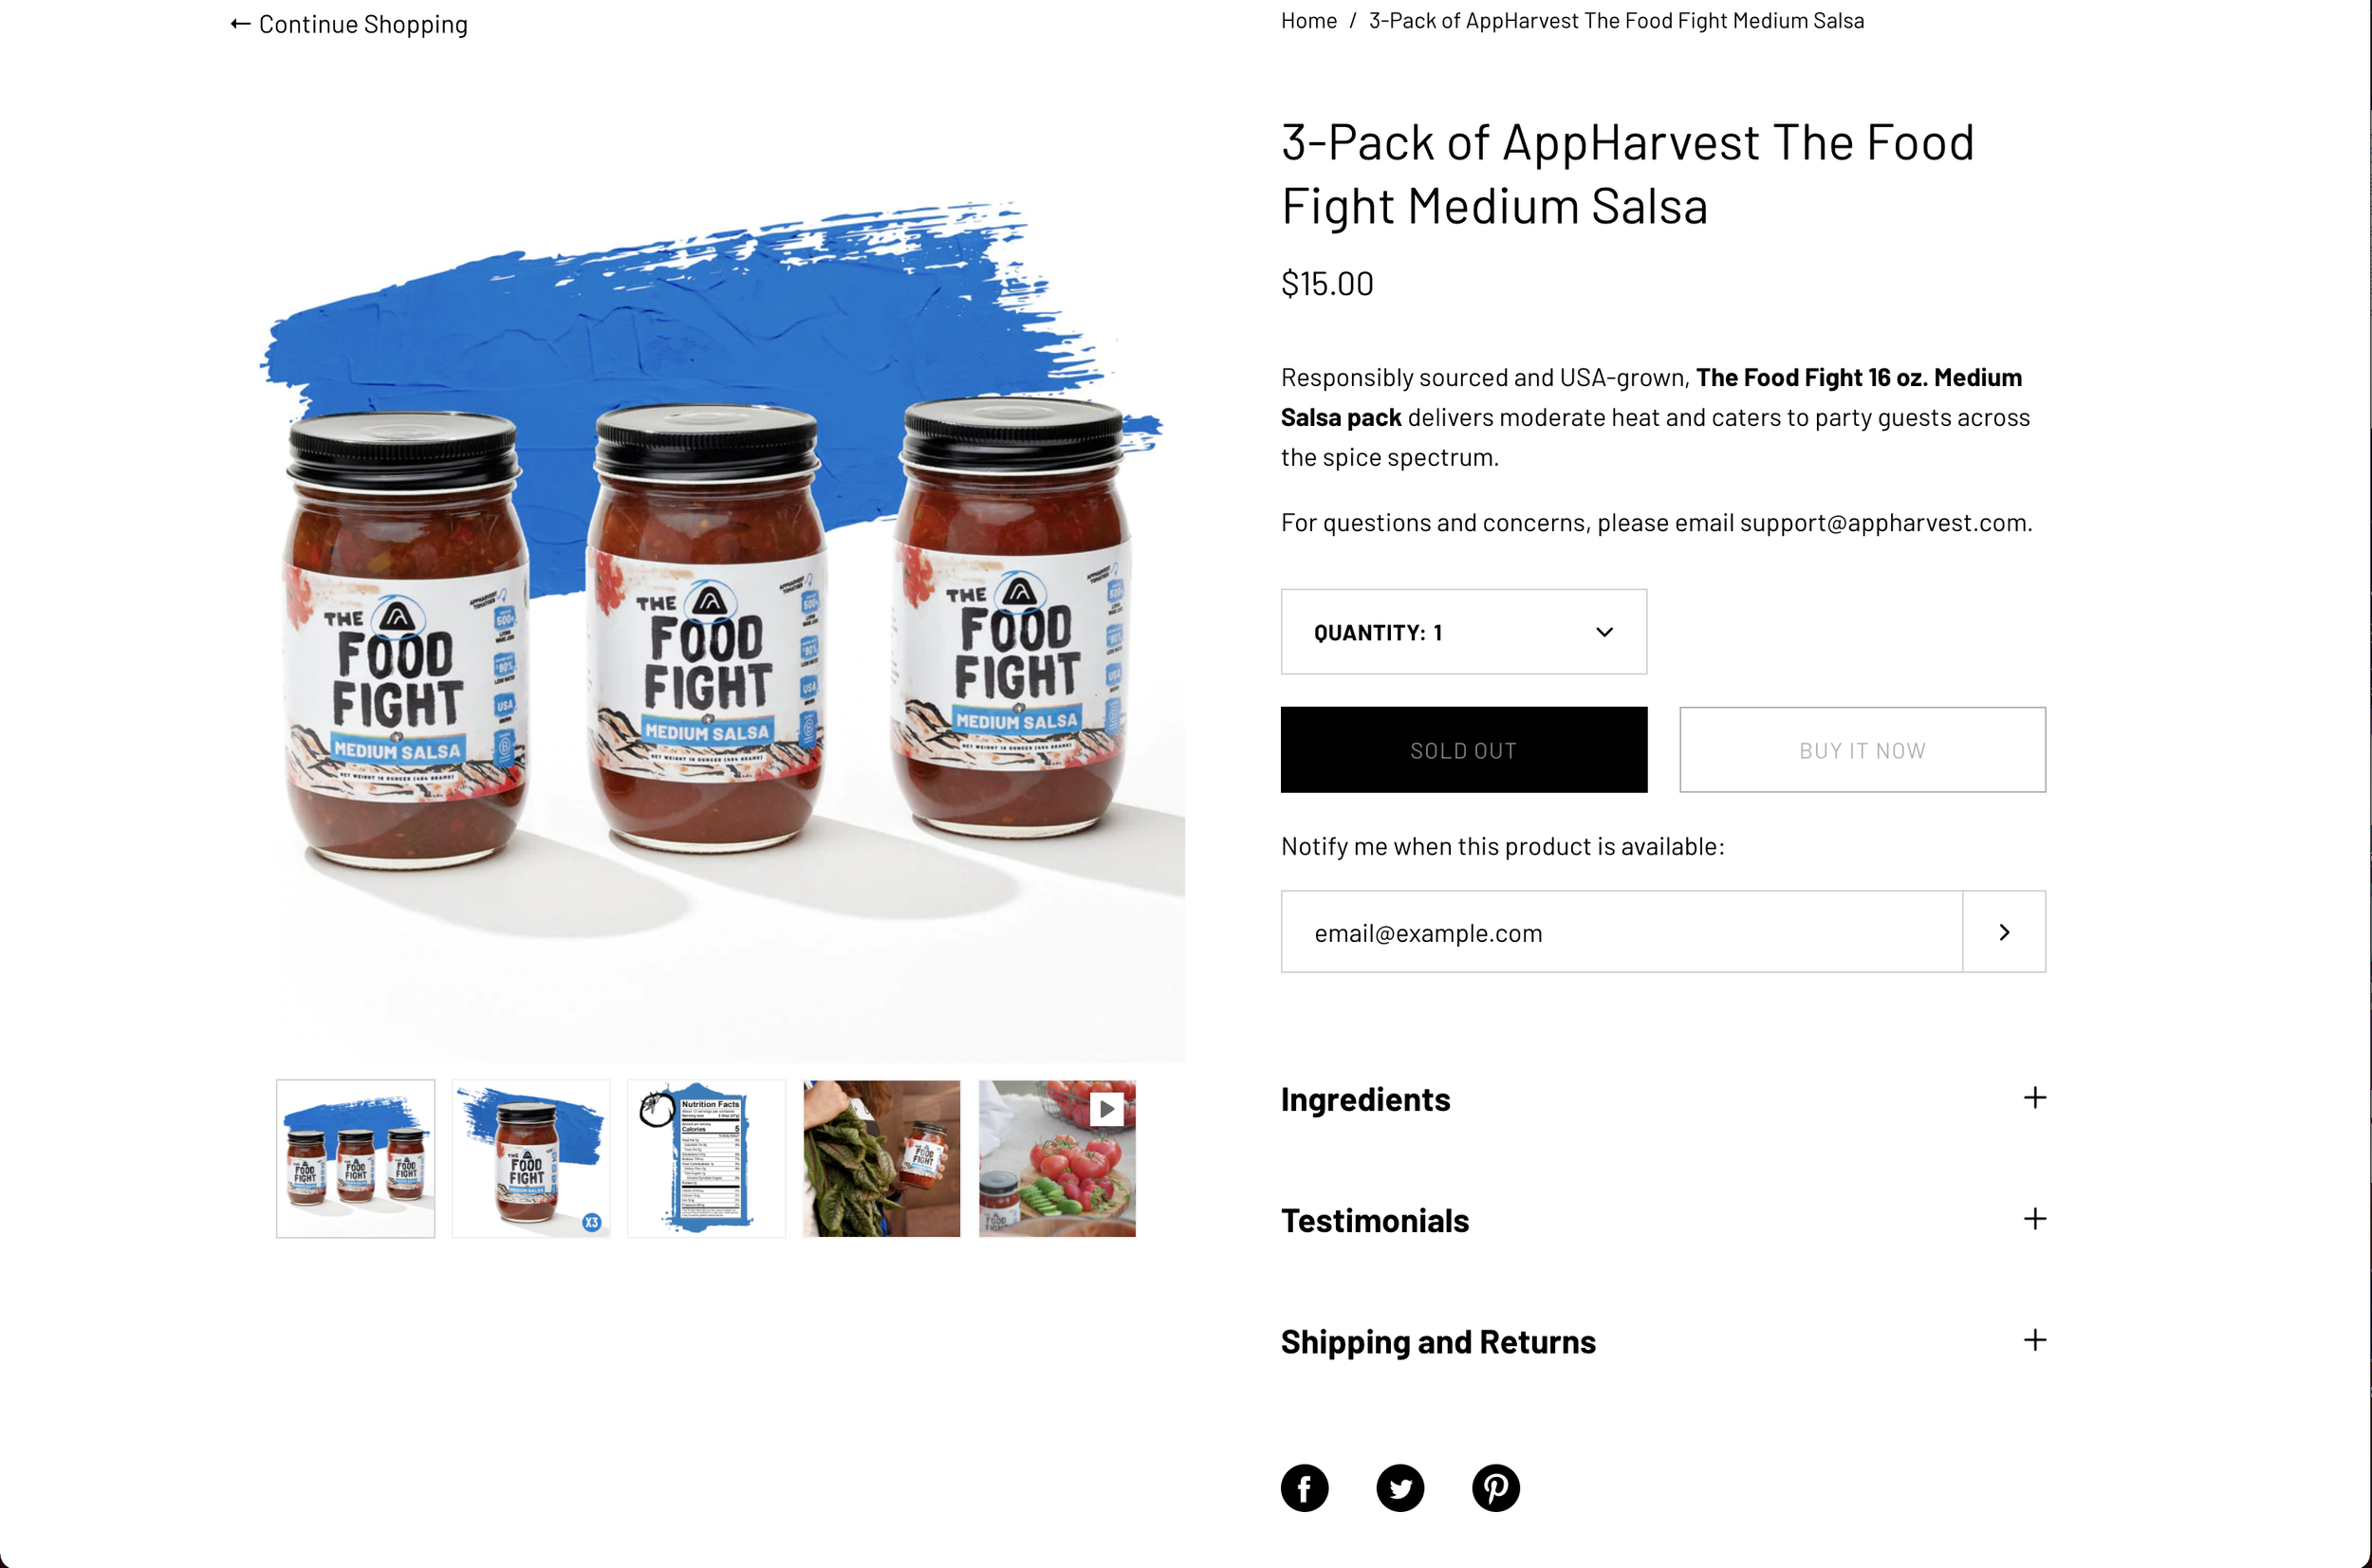The width and height of the screenshot is (2372, 1568).
Task: Click the plus icon beside Testimonials
Action: coord(2034,1219)
